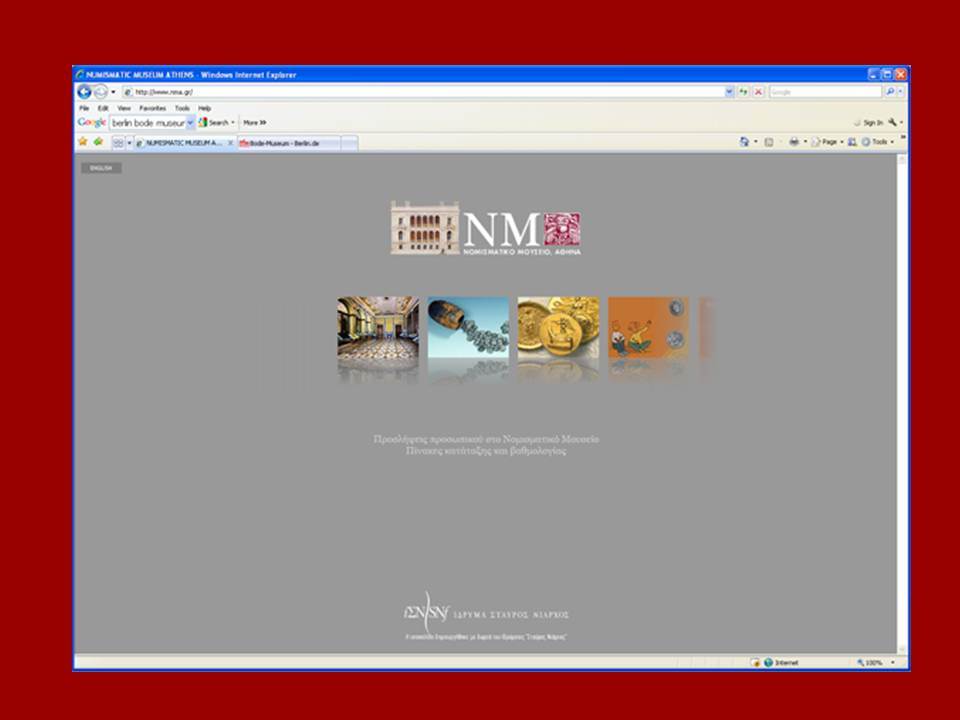
Task: Click Sign In on the Google toolbar
Action: click(869, 123)
